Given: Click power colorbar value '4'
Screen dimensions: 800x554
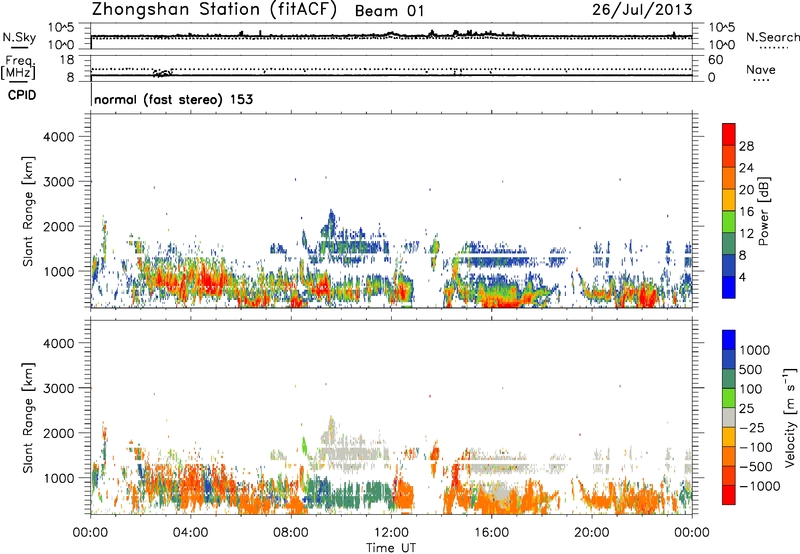Looking at the screenshot, I should (x=743, y=278).
